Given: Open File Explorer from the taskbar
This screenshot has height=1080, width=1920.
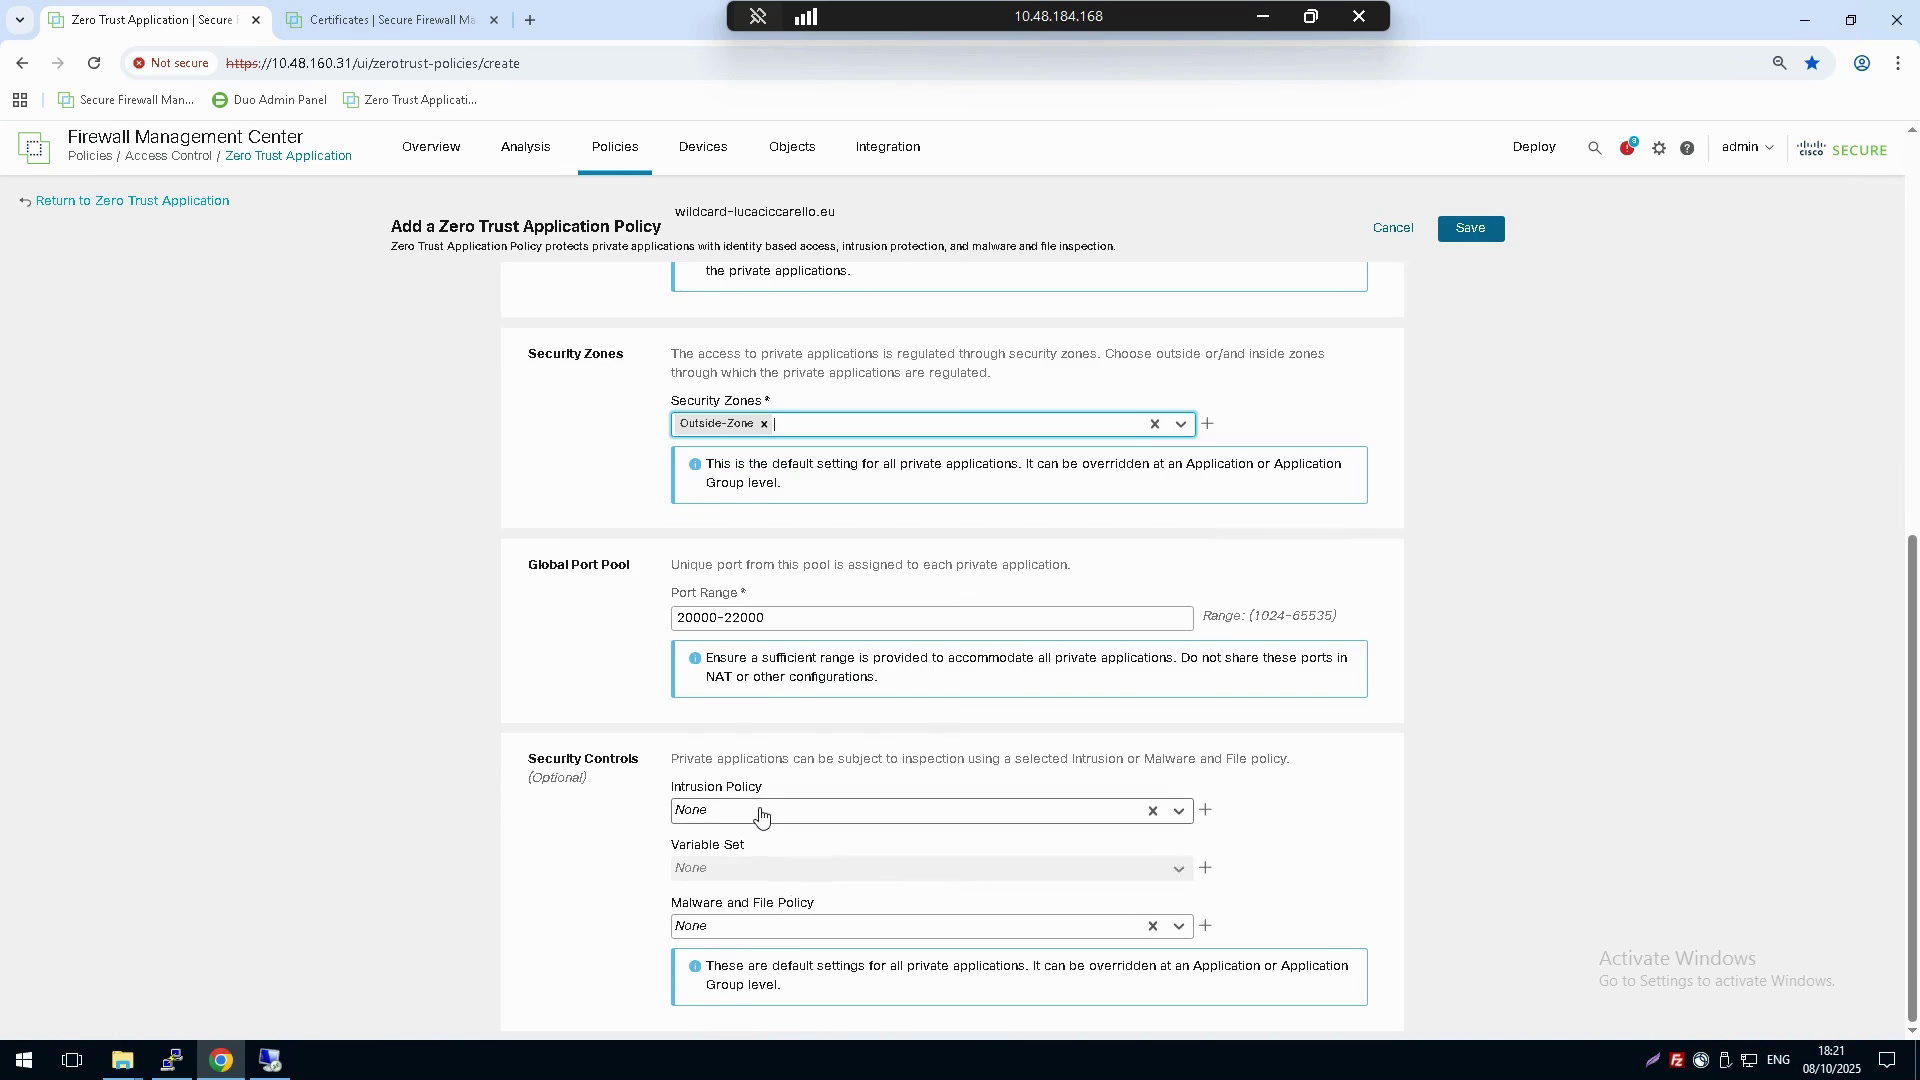Looking at the screenshot, I should pos(122,1060).
